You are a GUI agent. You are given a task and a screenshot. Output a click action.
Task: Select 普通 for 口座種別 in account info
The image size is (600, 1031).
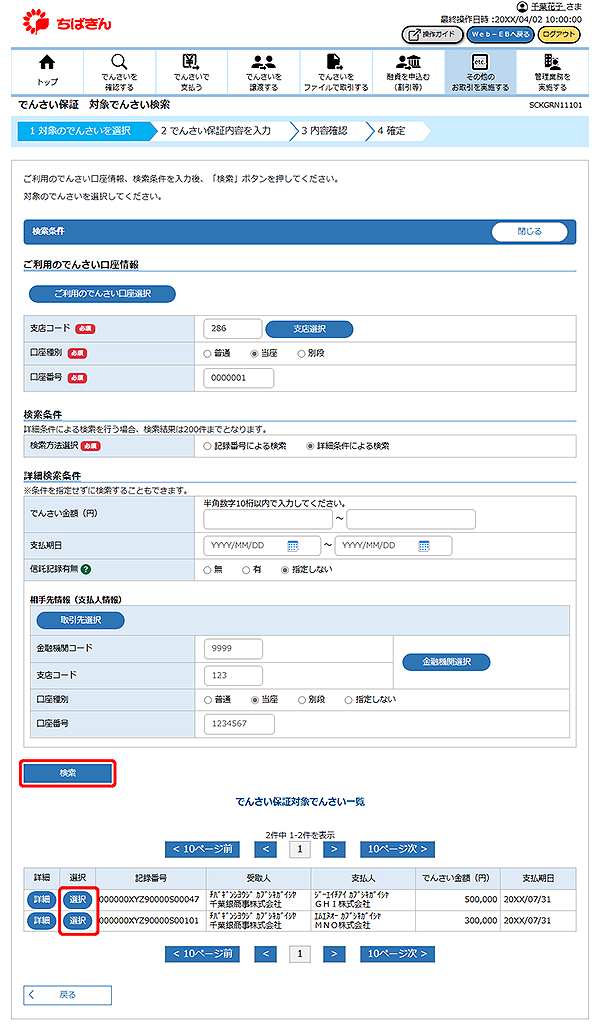click(x=208, y=353)
